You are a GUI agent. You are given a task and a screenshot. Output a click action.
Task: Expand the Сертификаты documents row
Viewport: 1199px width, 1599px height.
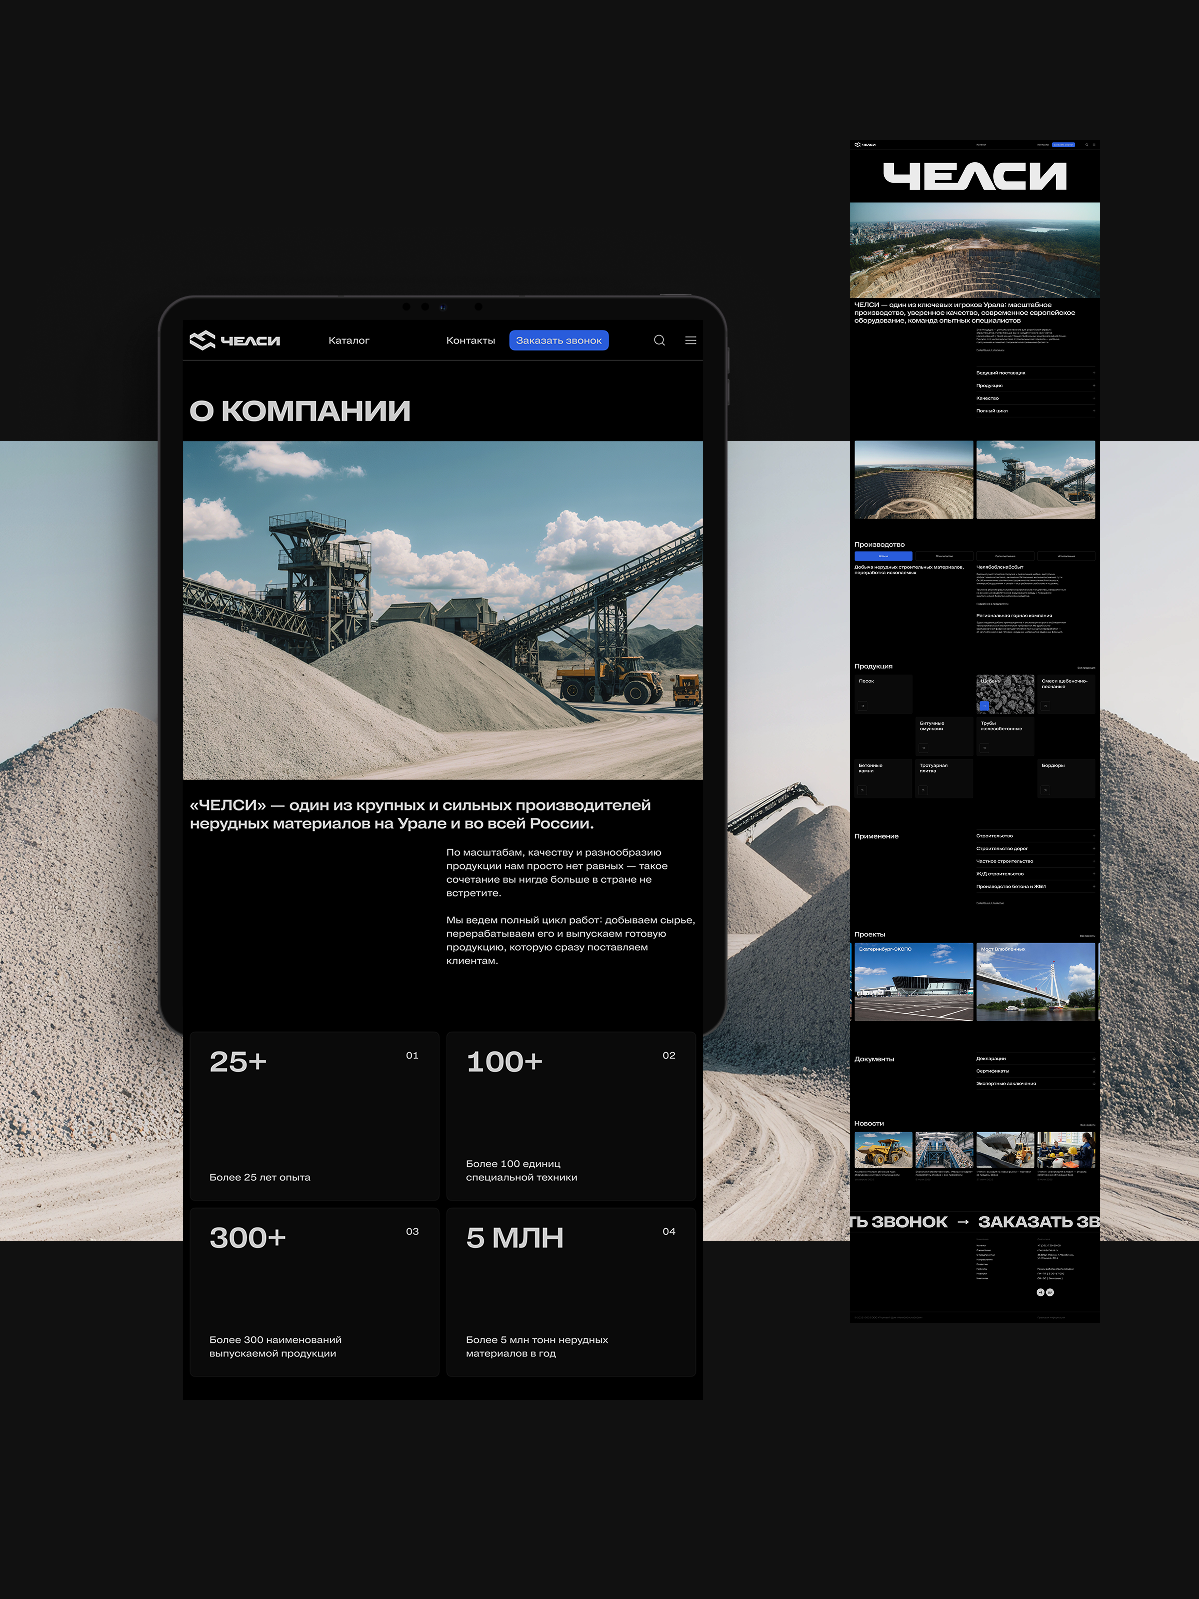[x=1035, y=1071]
